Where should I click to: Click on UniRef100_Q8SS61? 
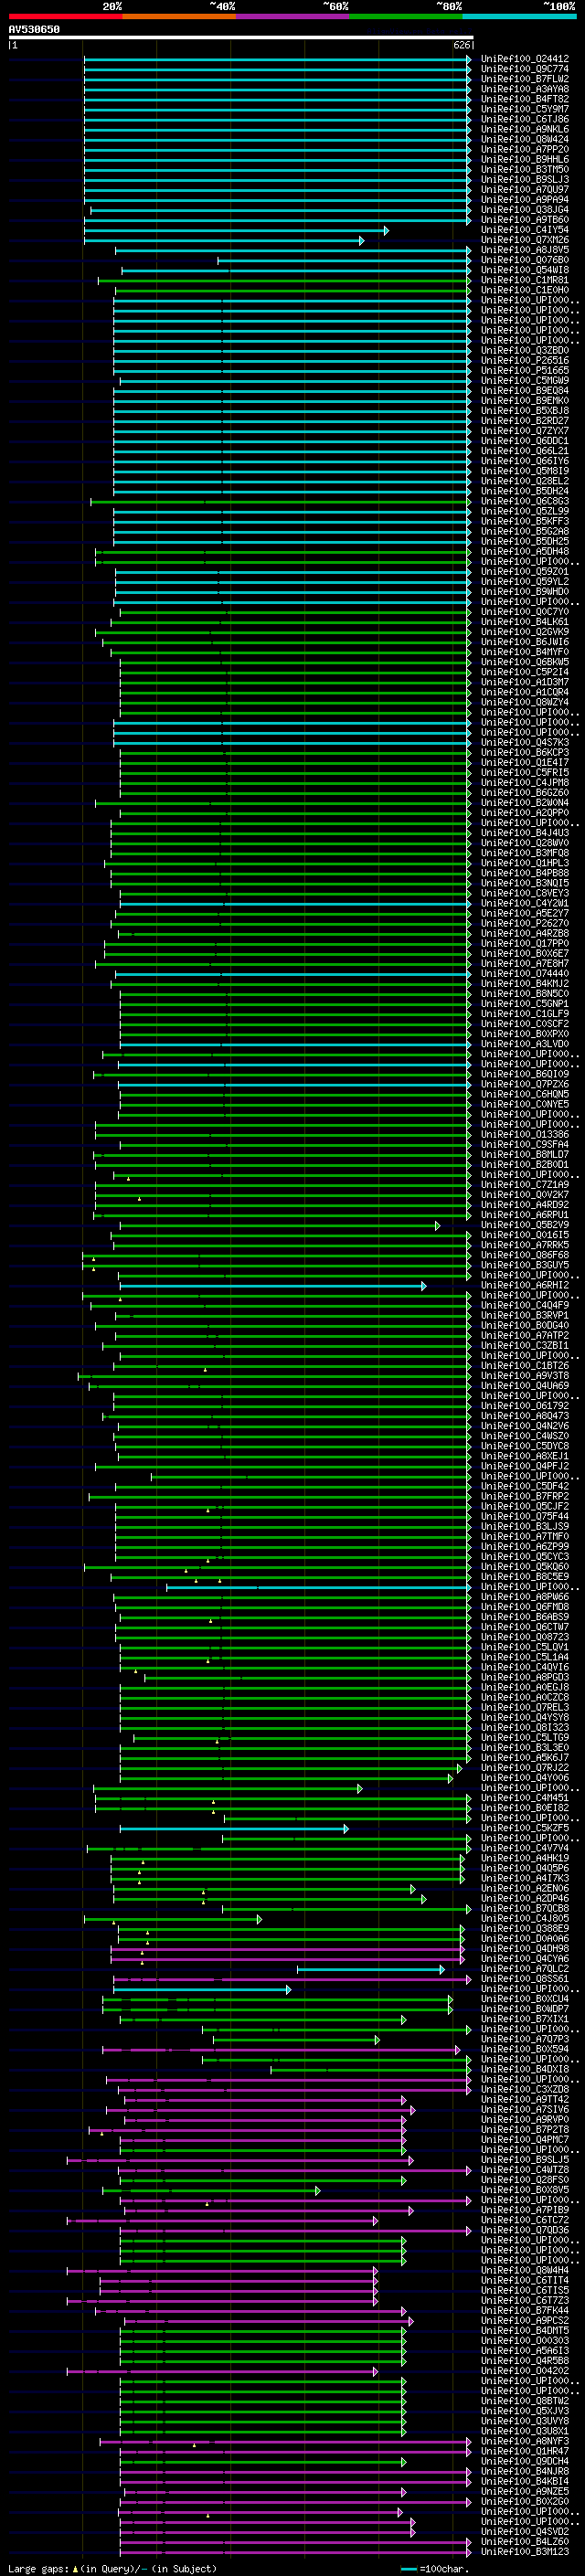point(524,1979)
